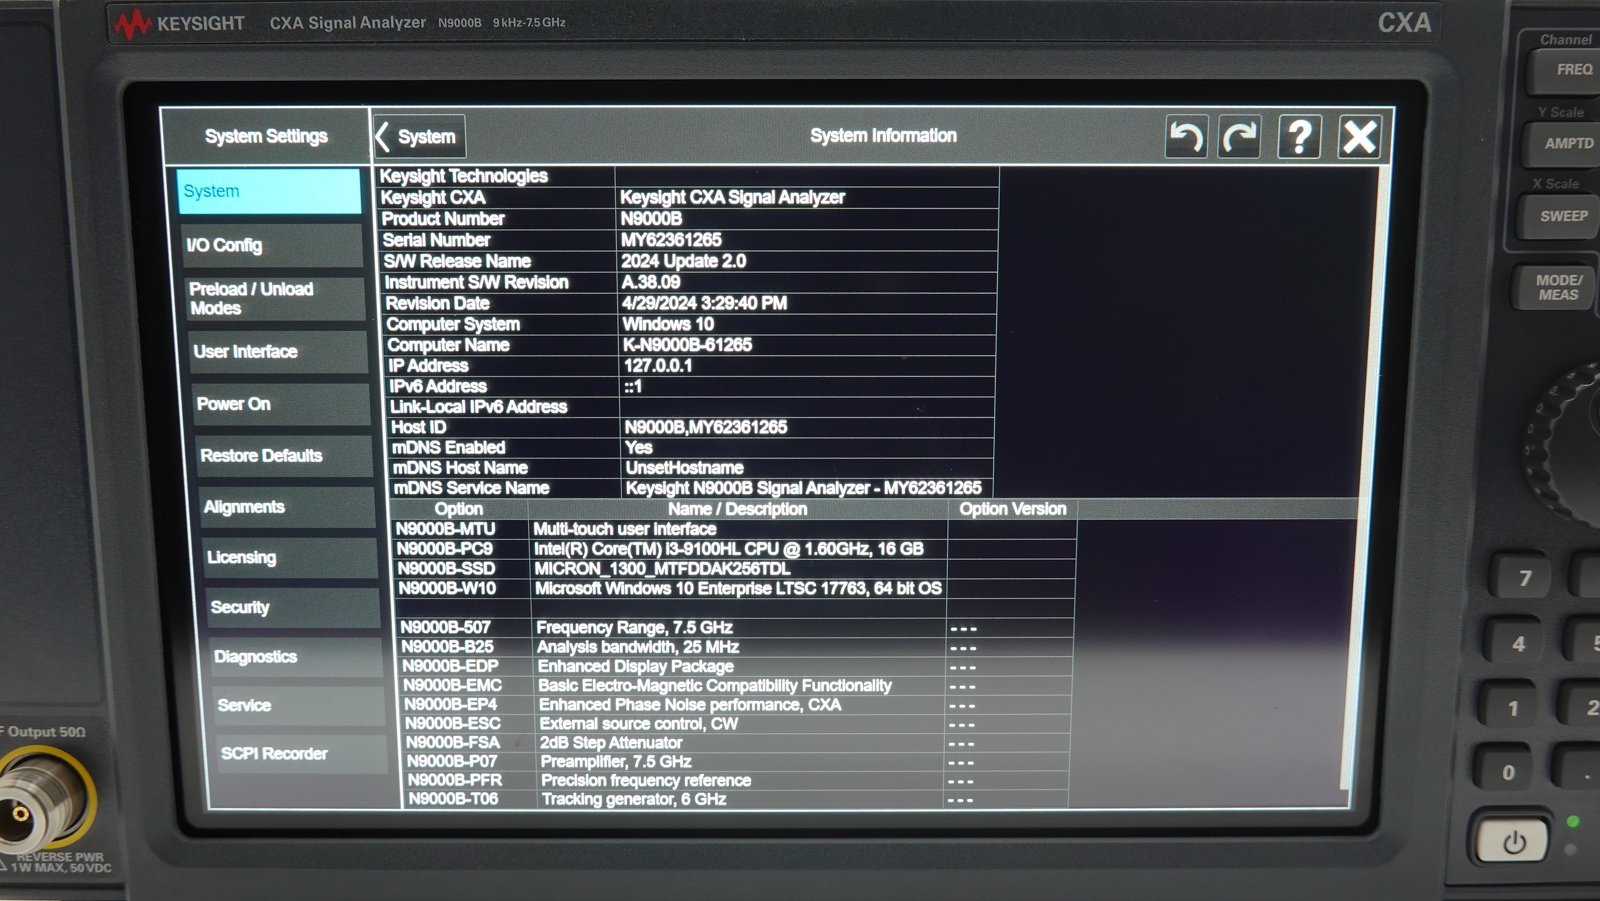
Task: Click the computer name K-N9000B-61265
Action: tap(688, 345)
